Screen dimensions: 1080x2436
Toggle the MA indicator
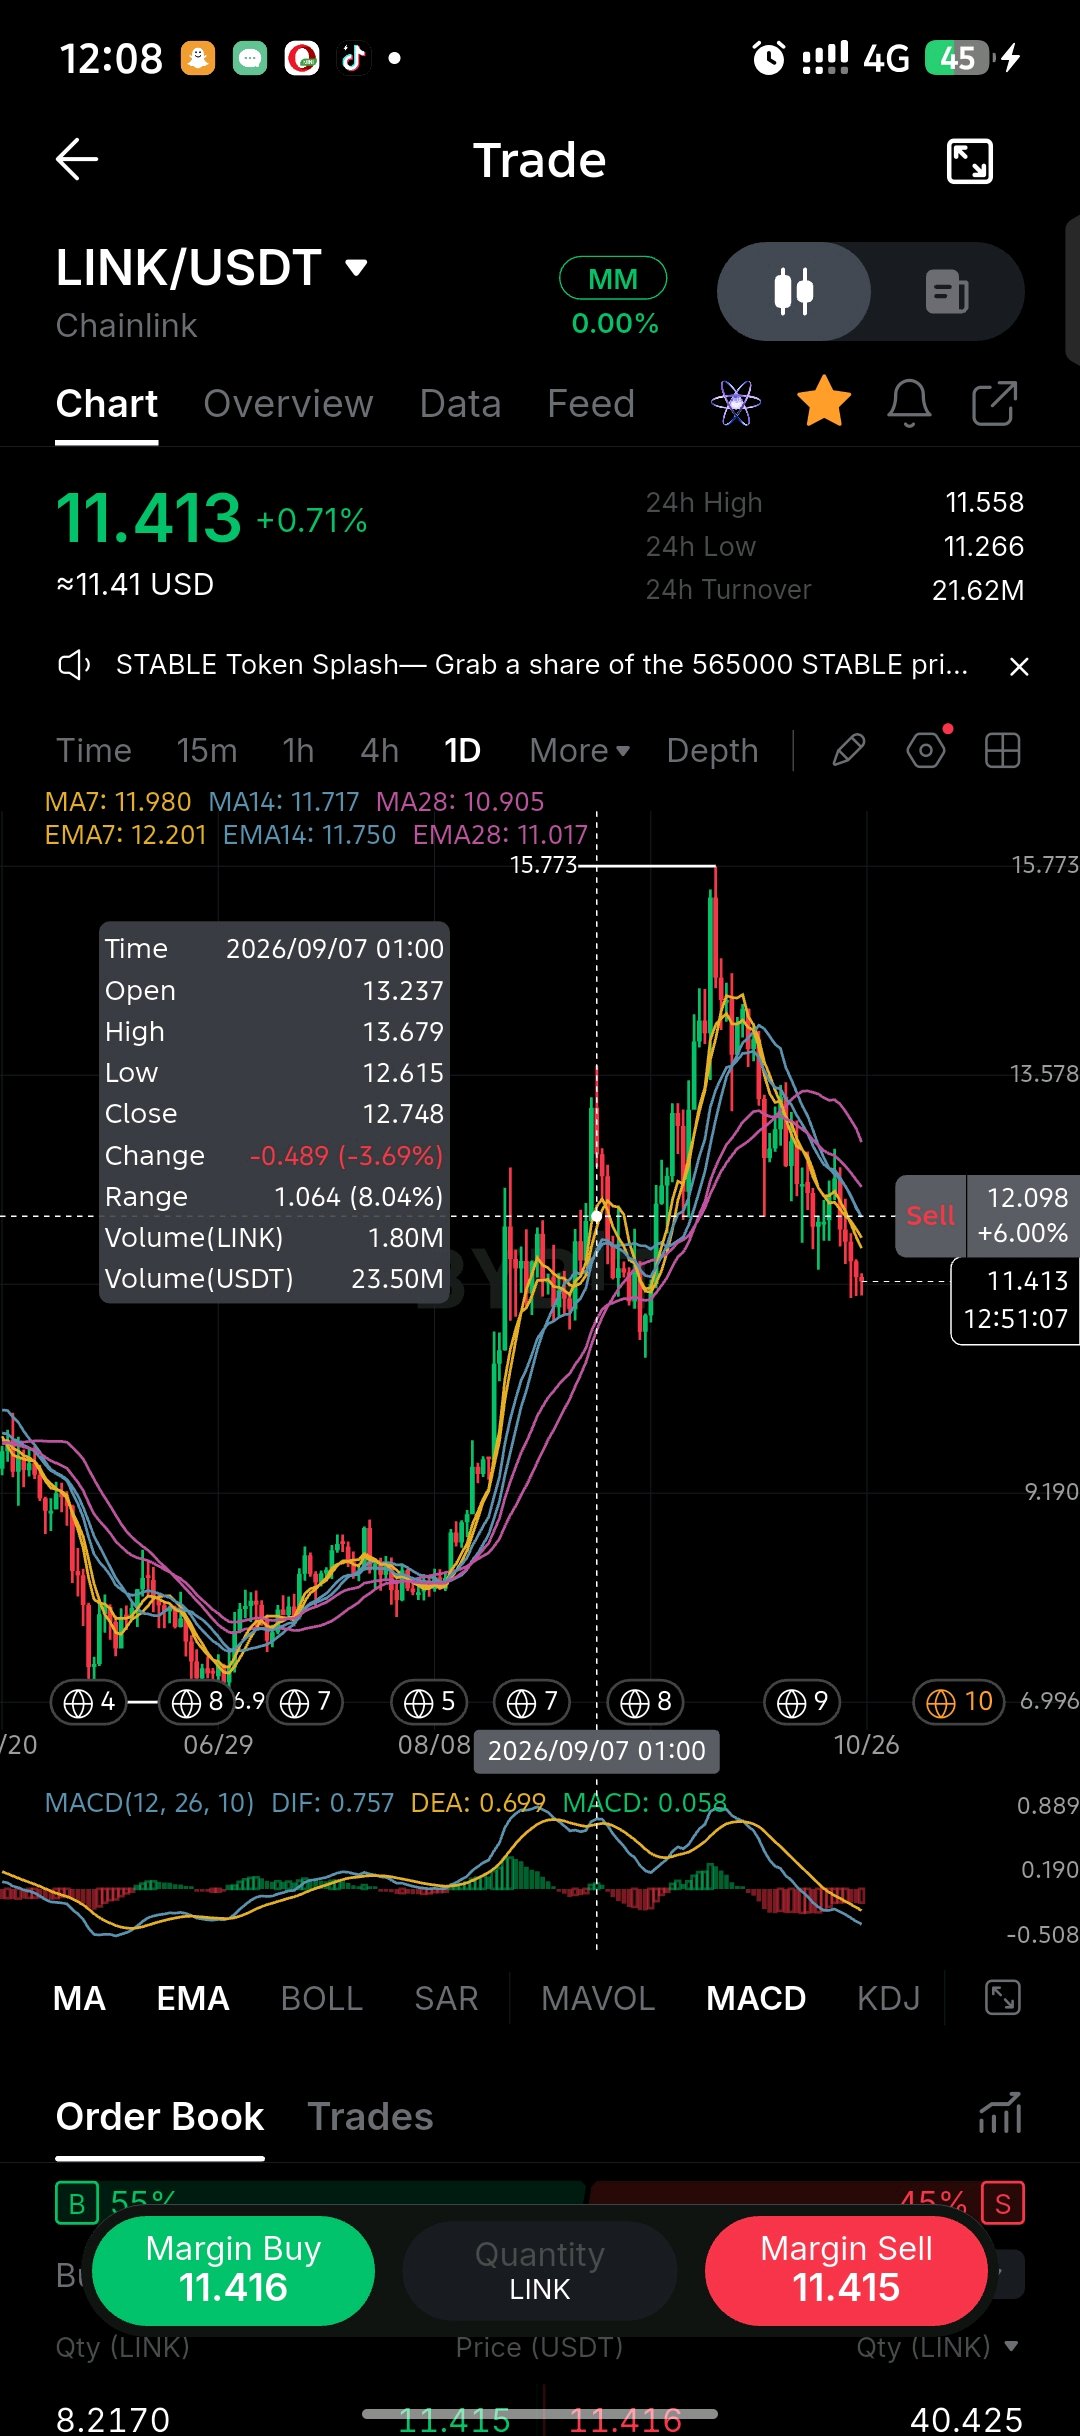click(79, 1998)
